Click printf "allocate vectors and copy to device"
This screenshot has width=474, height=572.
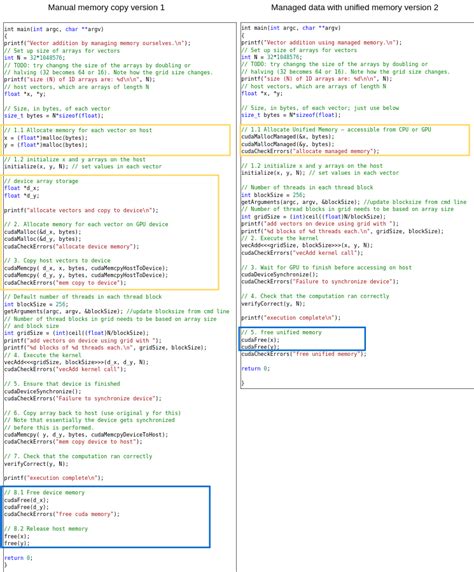(x=81, y=210)
